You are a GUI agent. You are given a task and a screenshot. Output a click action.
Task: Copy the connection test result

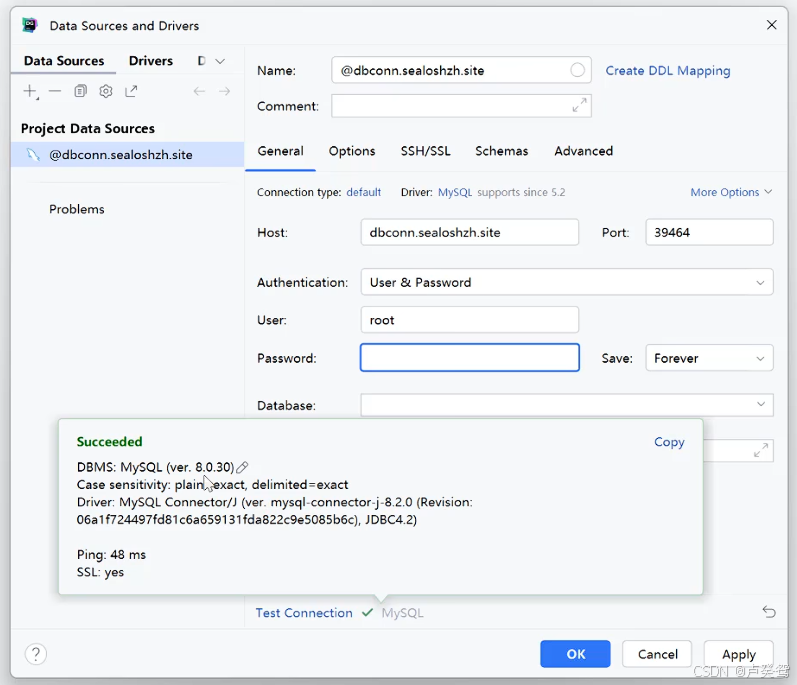[x=669, y=442]
